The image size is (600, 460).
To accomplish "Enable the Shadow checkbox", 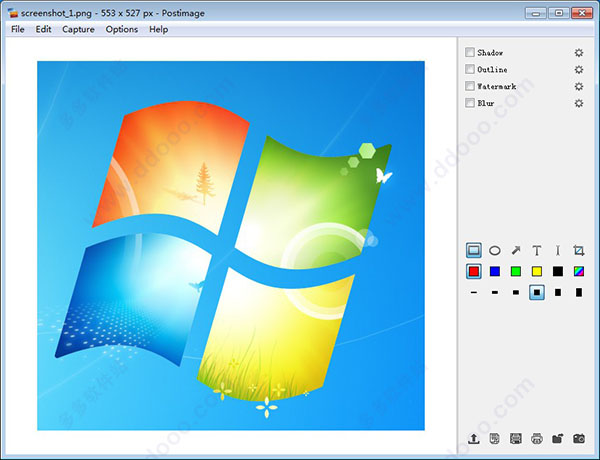I will pos(470,52).
